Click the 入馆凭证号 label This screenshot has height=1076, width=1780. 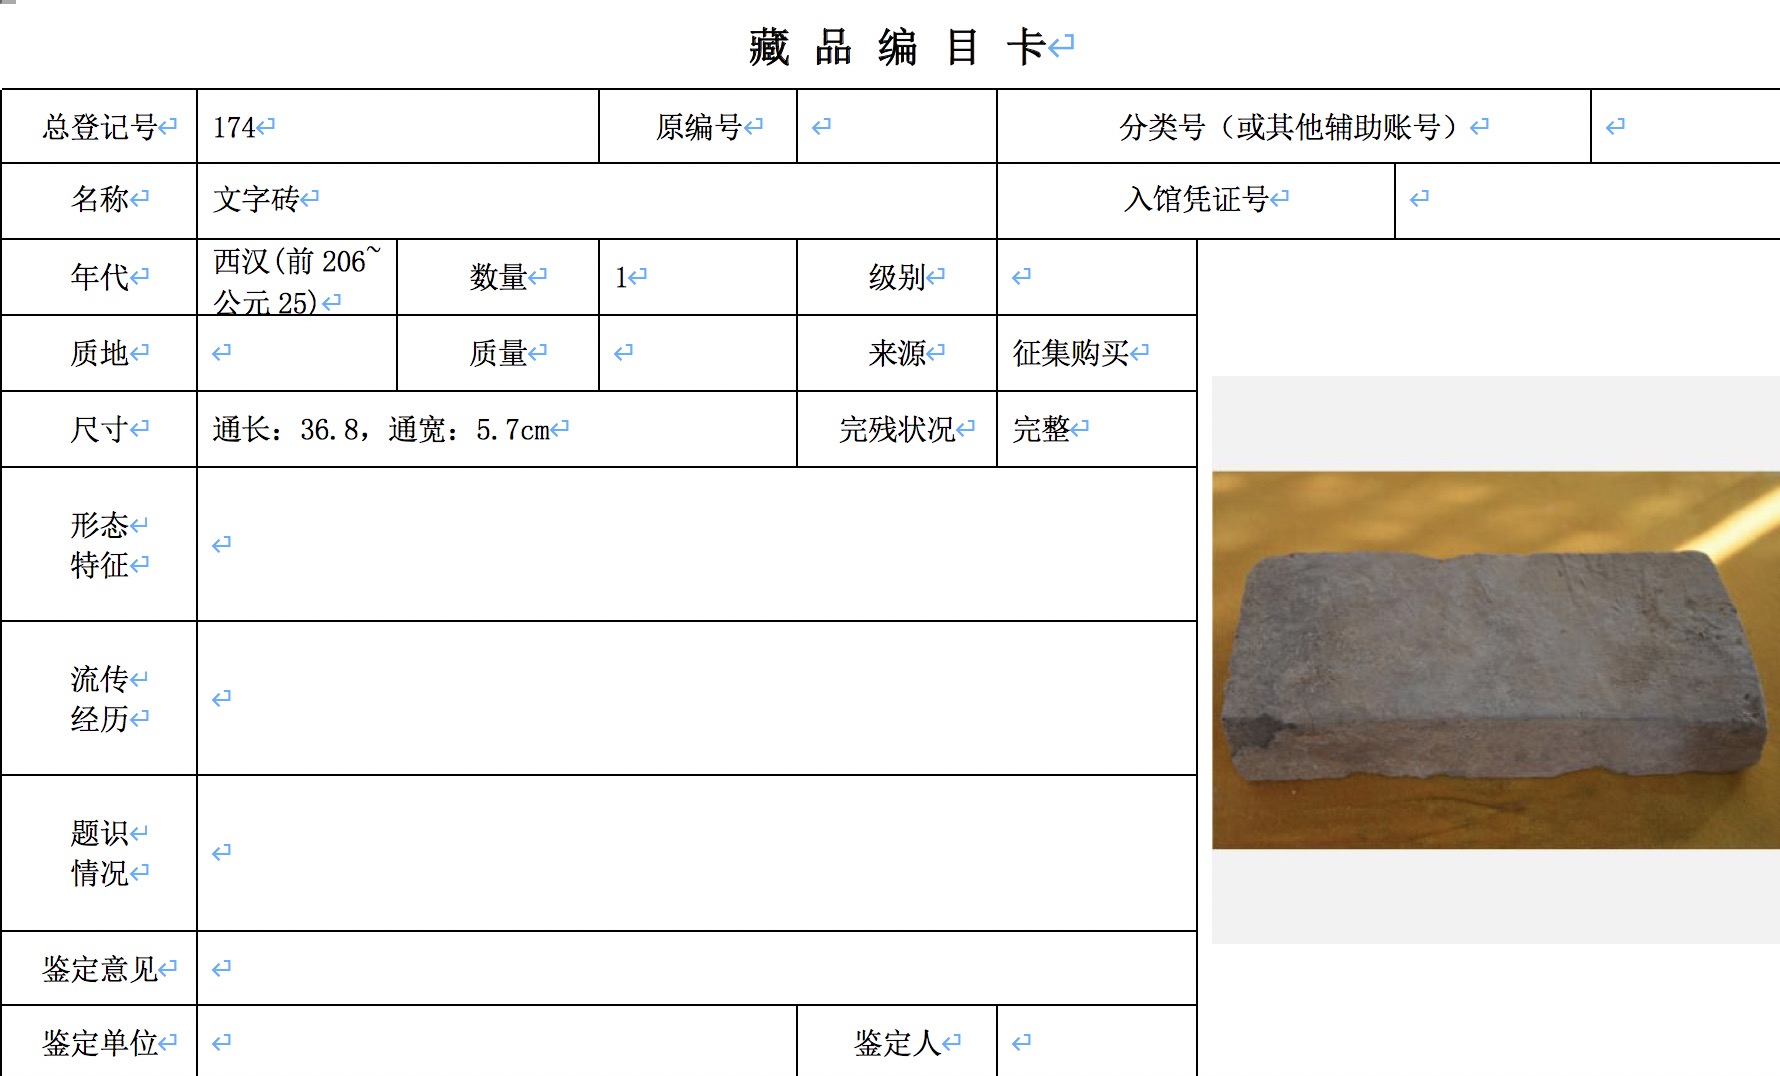coord(1196,200)
